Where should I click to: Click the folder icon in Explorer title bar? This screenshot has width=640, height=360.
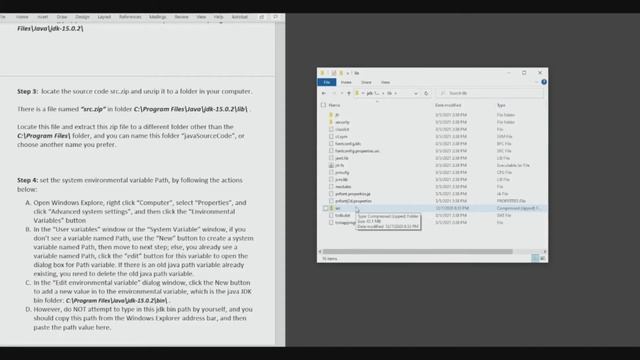(322, 73)
